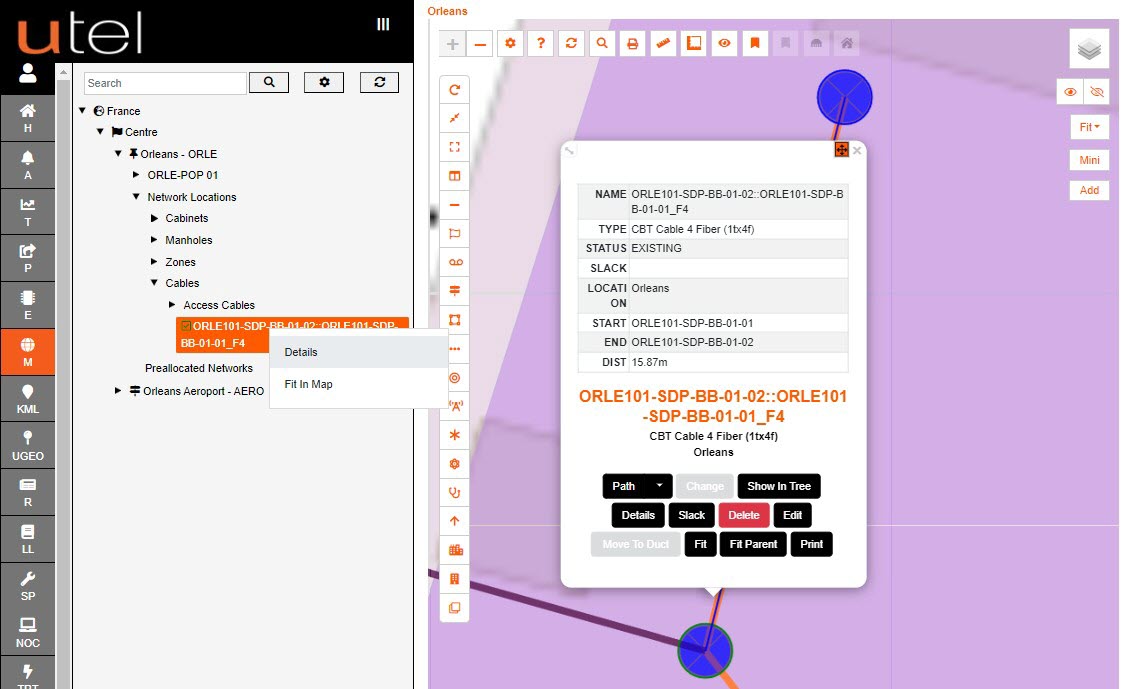
Task: Click the up arrow tool icon
Action: tap(455, 522)
